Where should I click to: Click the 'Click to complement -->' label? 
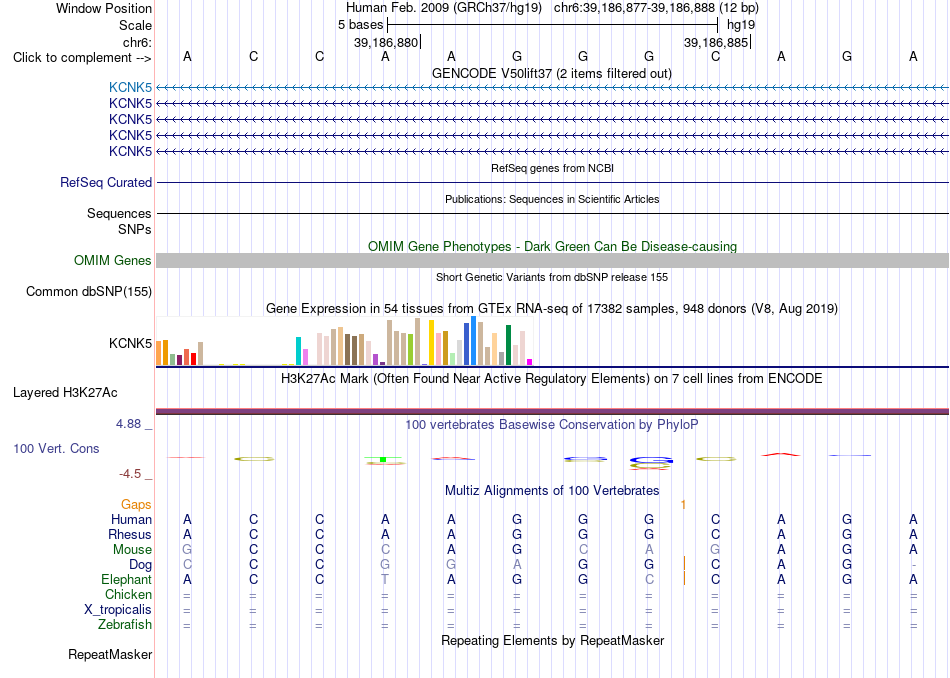(x=82, y=58)
